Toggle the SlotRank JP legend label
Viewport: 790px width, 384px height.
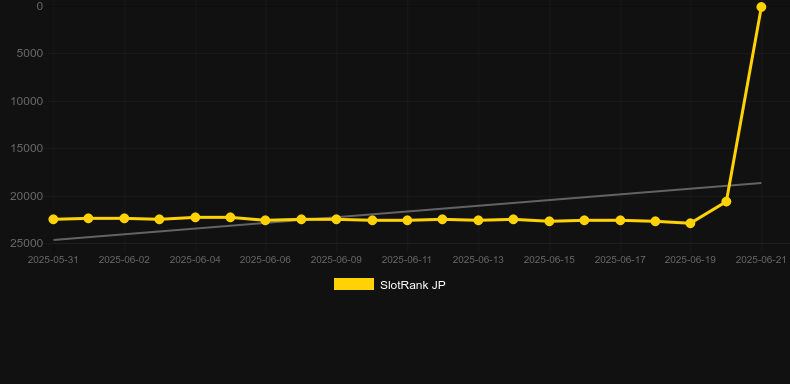413,285
